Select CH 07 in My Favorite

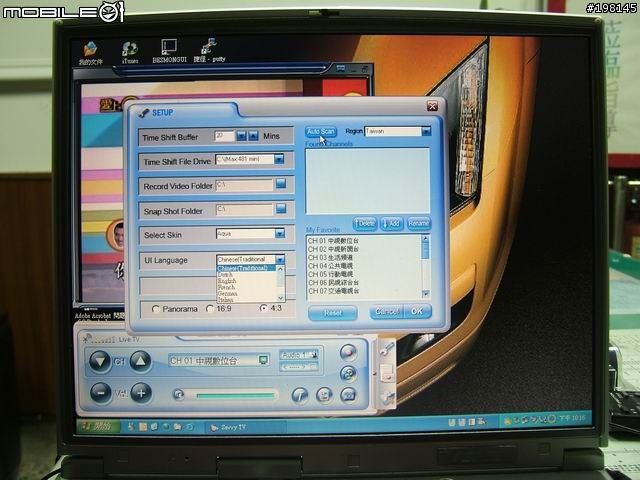334,291
